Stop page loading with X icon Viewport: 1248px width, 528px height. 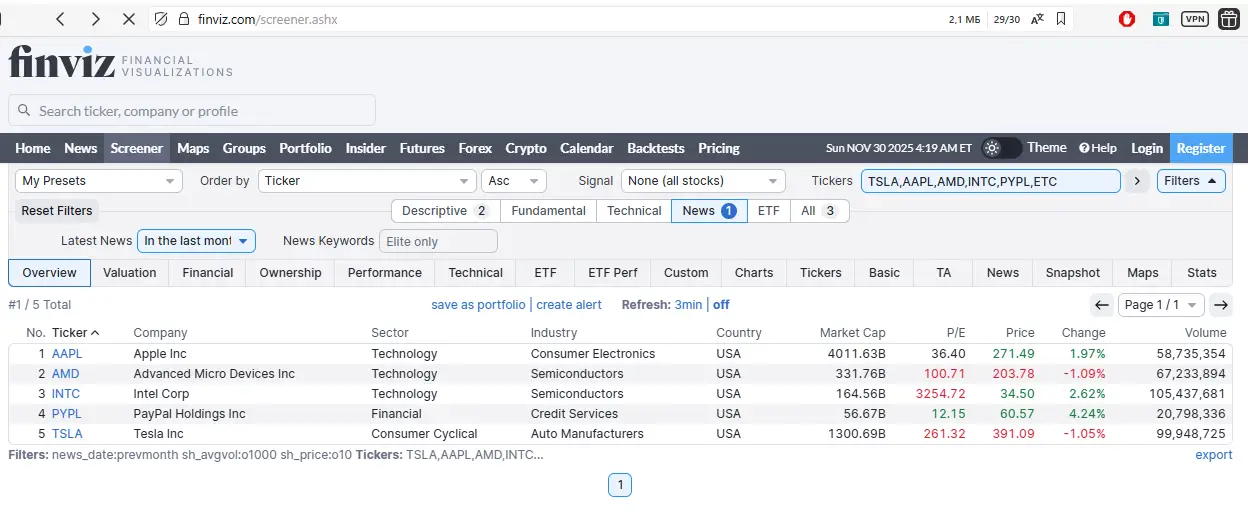tap(130, 19)
